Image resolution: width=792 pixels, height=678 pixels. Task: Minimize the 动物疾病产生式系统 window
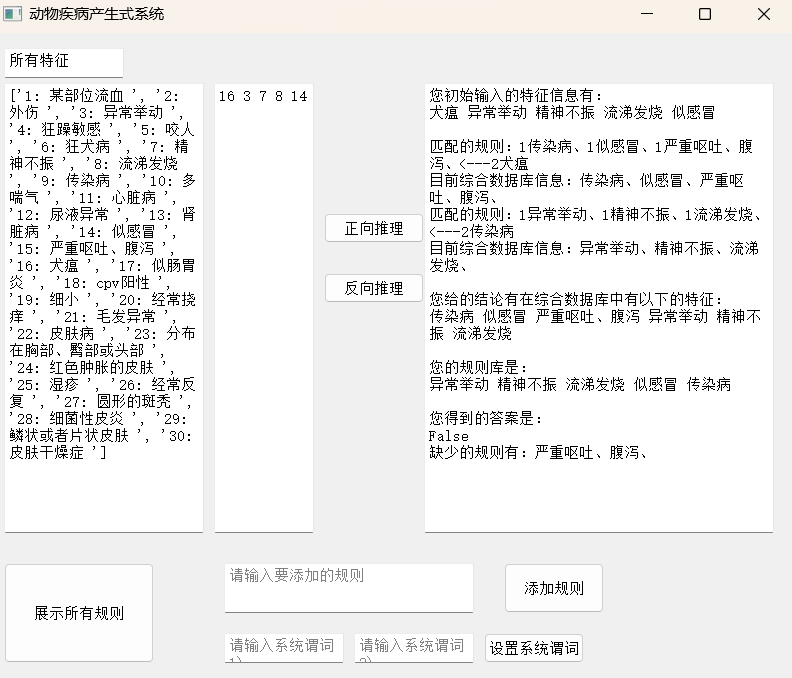click(x=647, y=14)
